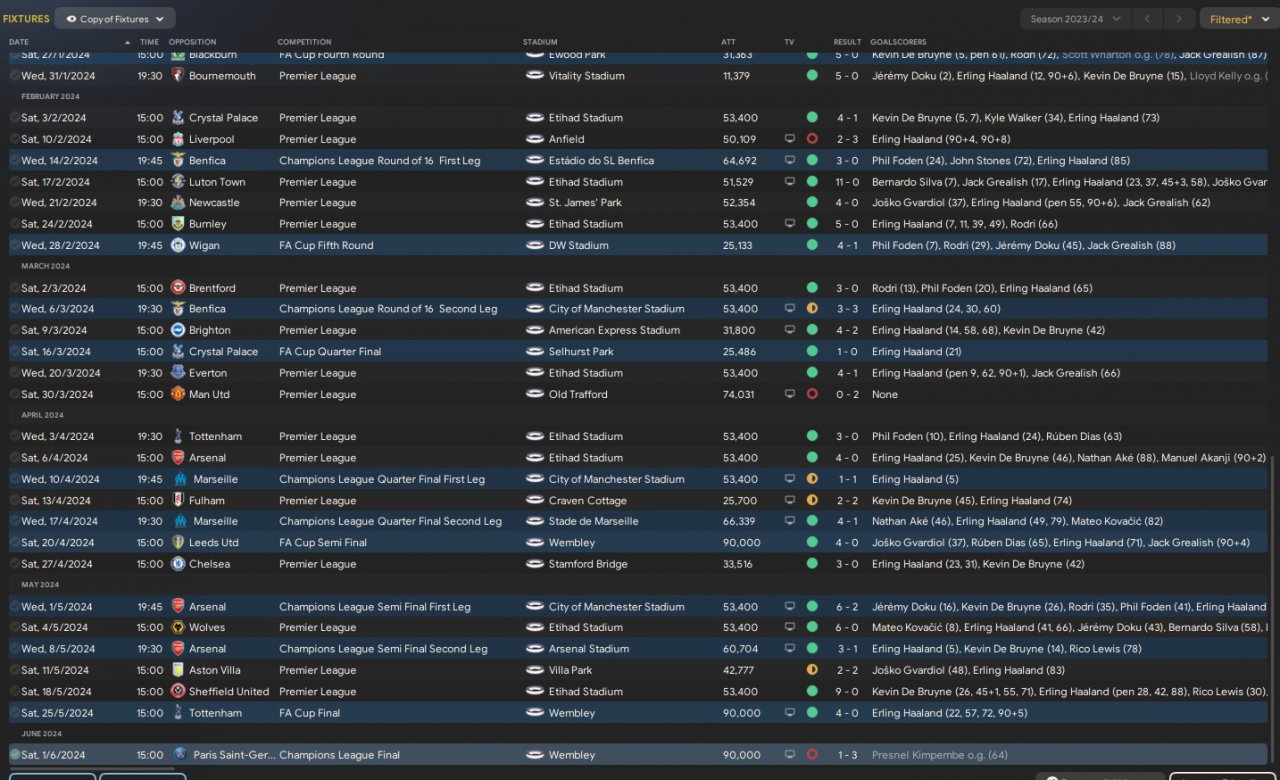Click the Estádio do SL Benfica stadium name
1280x780 pixels.
(x=601, y=160)
